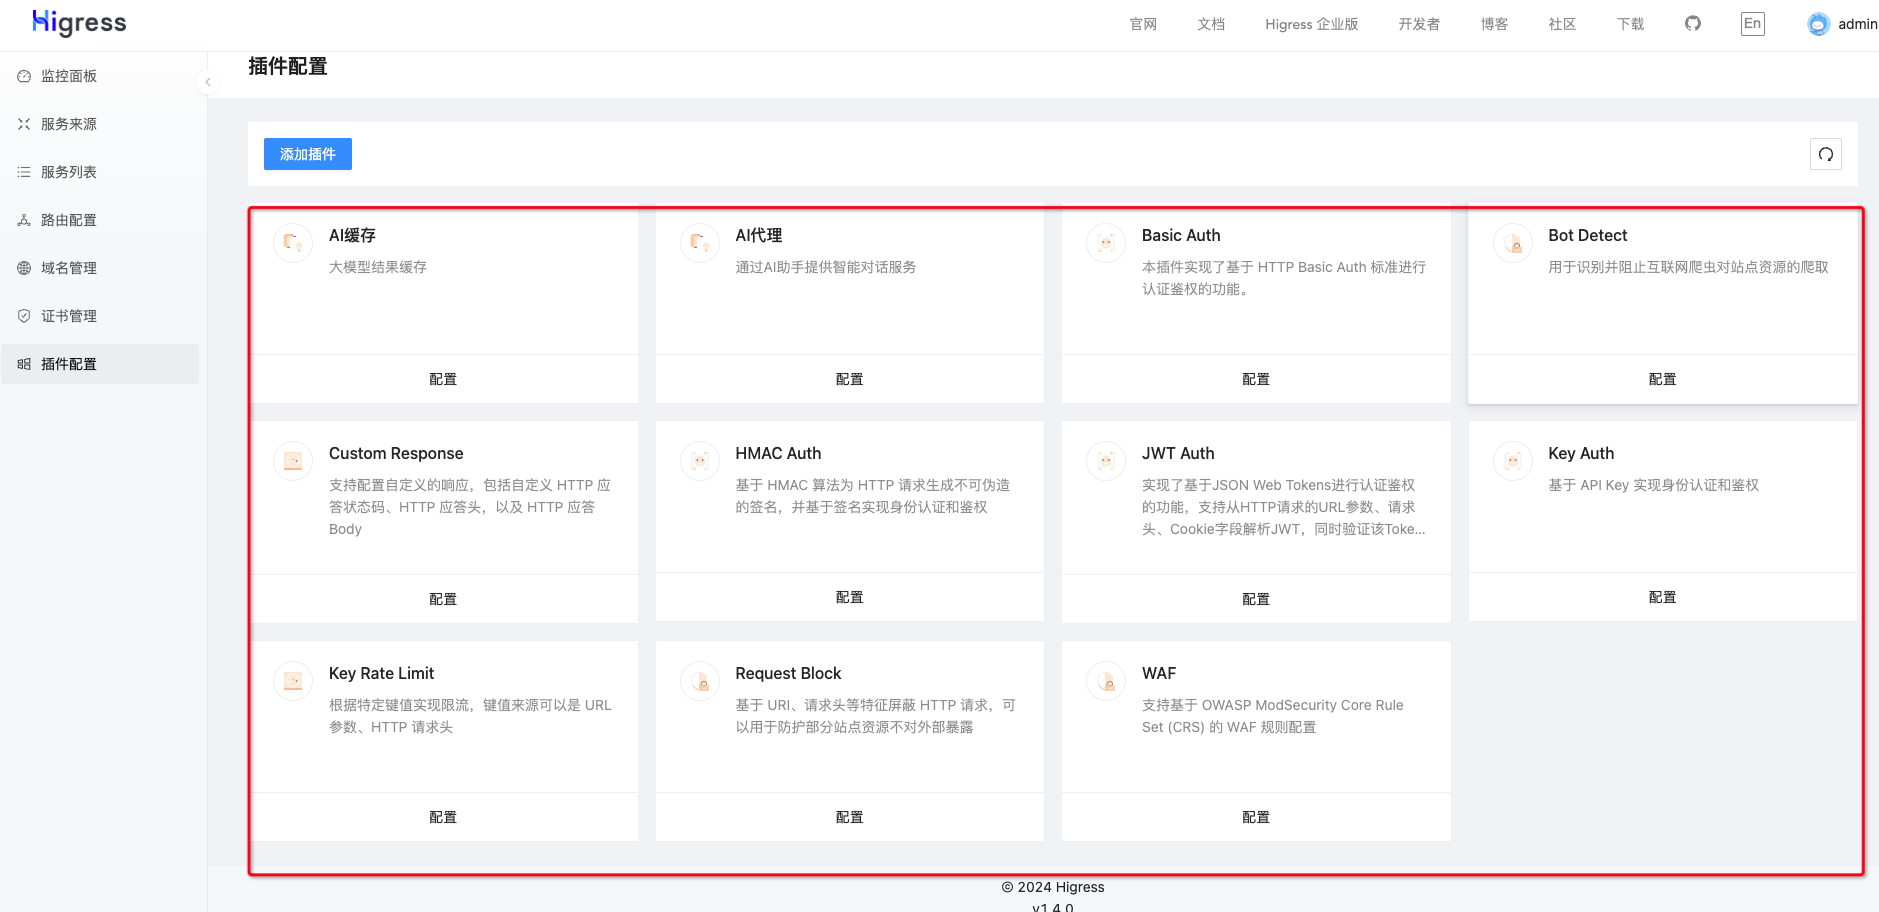Open the 开发者 link

(1419, 24)
